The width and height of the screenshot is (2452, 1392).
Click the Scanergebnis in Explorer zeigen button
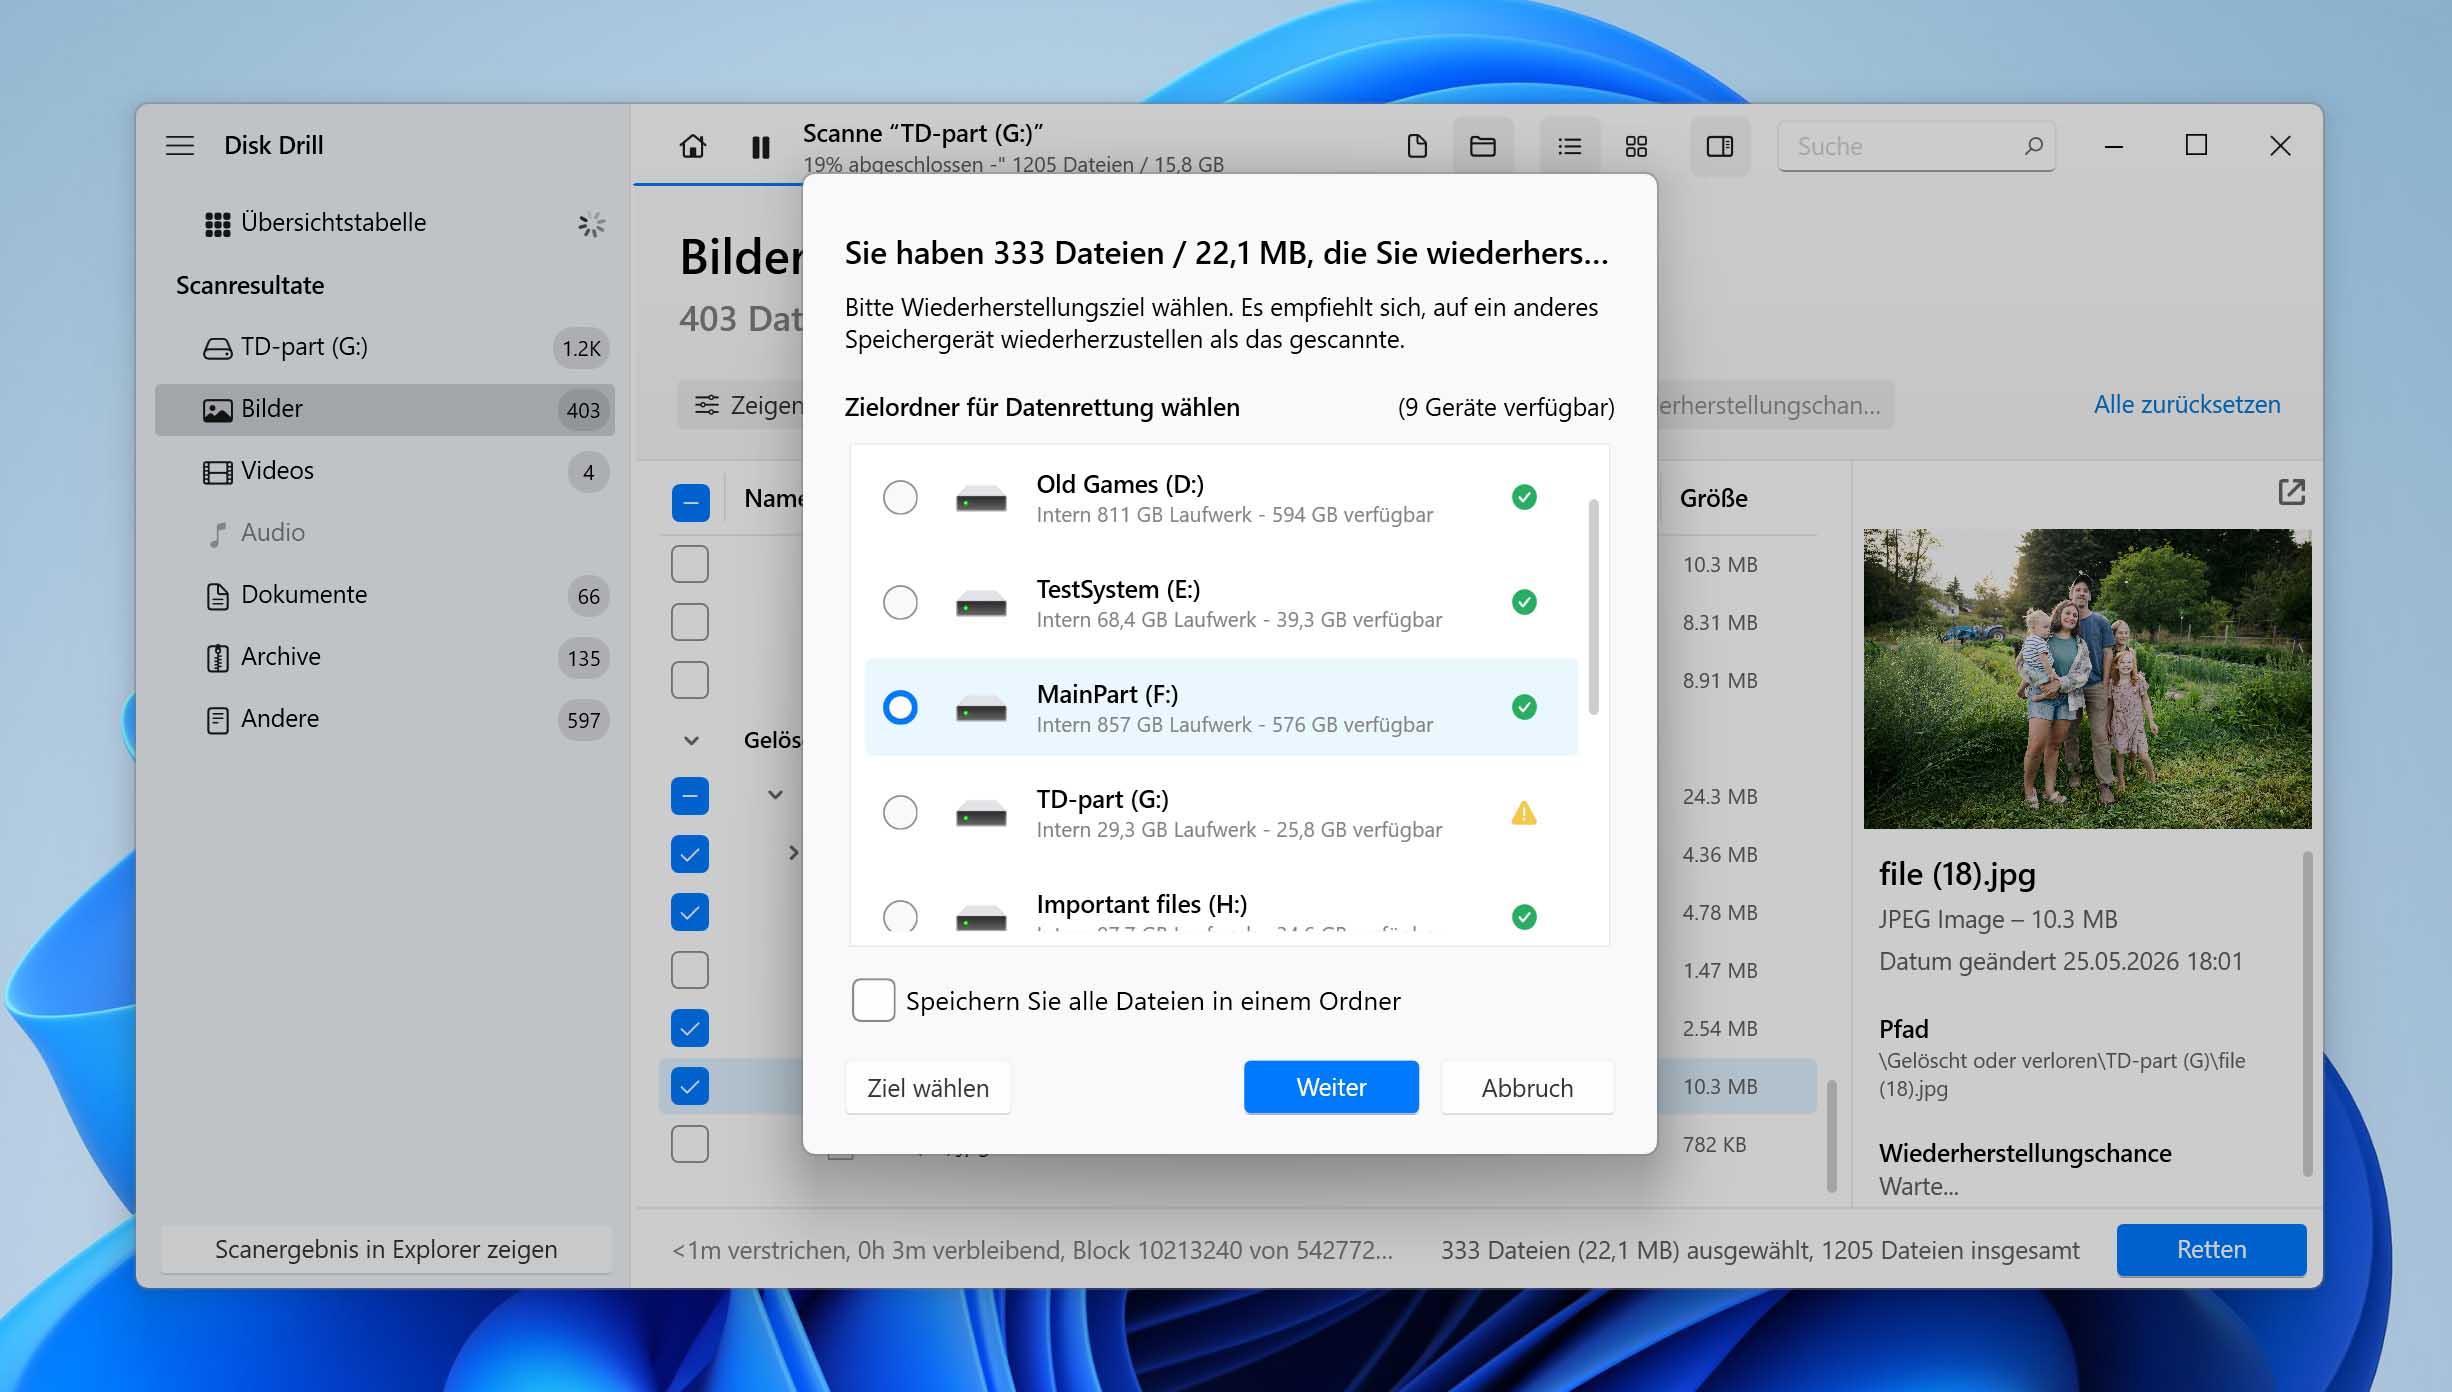[x=386, y=1250]
